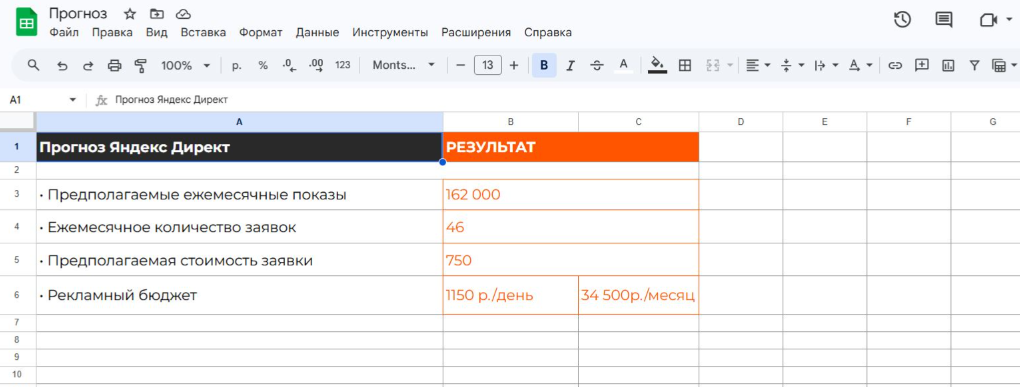1020x387 pixels.
Task: Open the Правка menu
Action: [x=112, y=33]
